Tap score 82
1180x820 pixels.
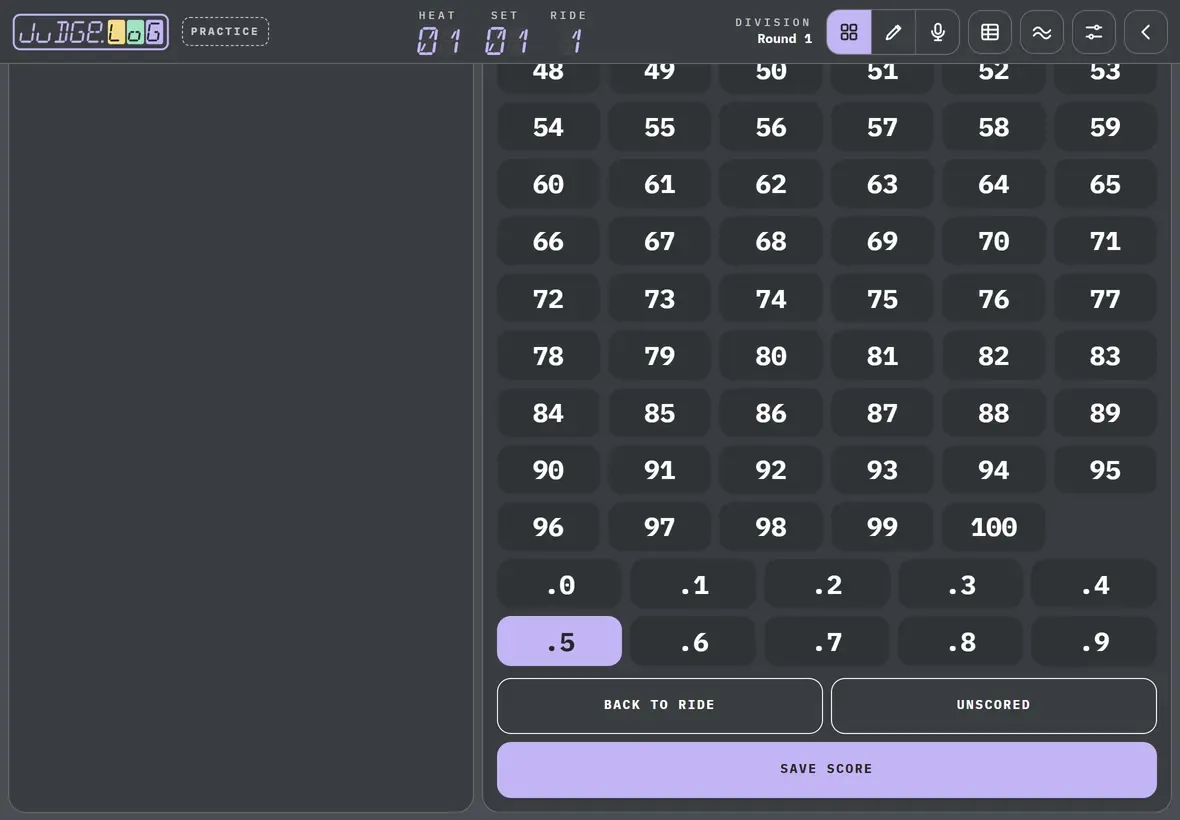[x=993, y=355]
